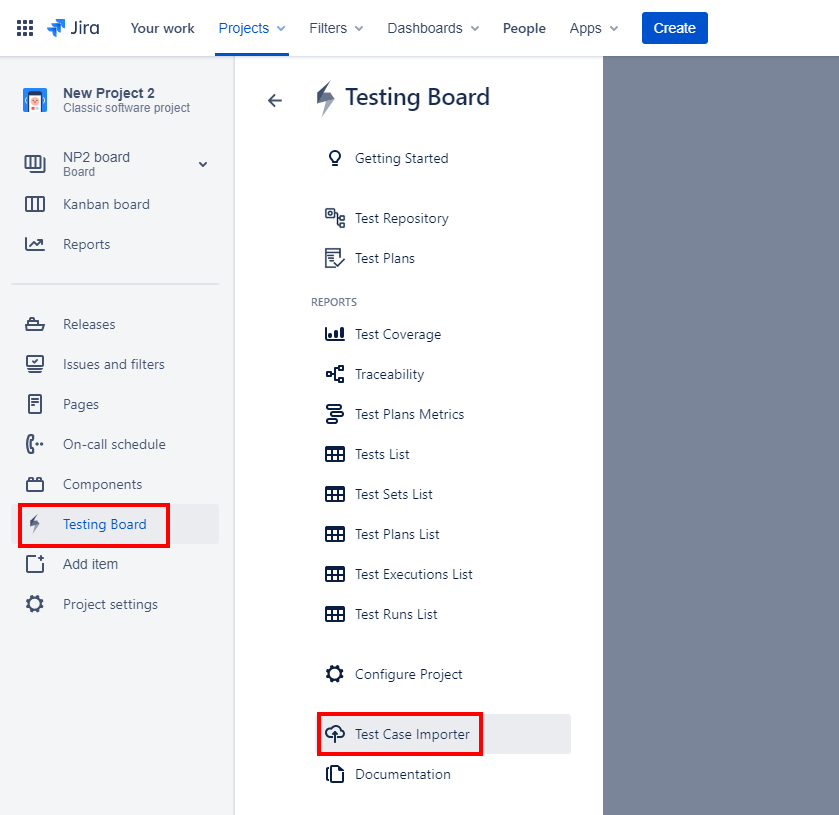Screen dimensions: 839x815
Task: Click the Add item plus icon
Action: point(35,564)
